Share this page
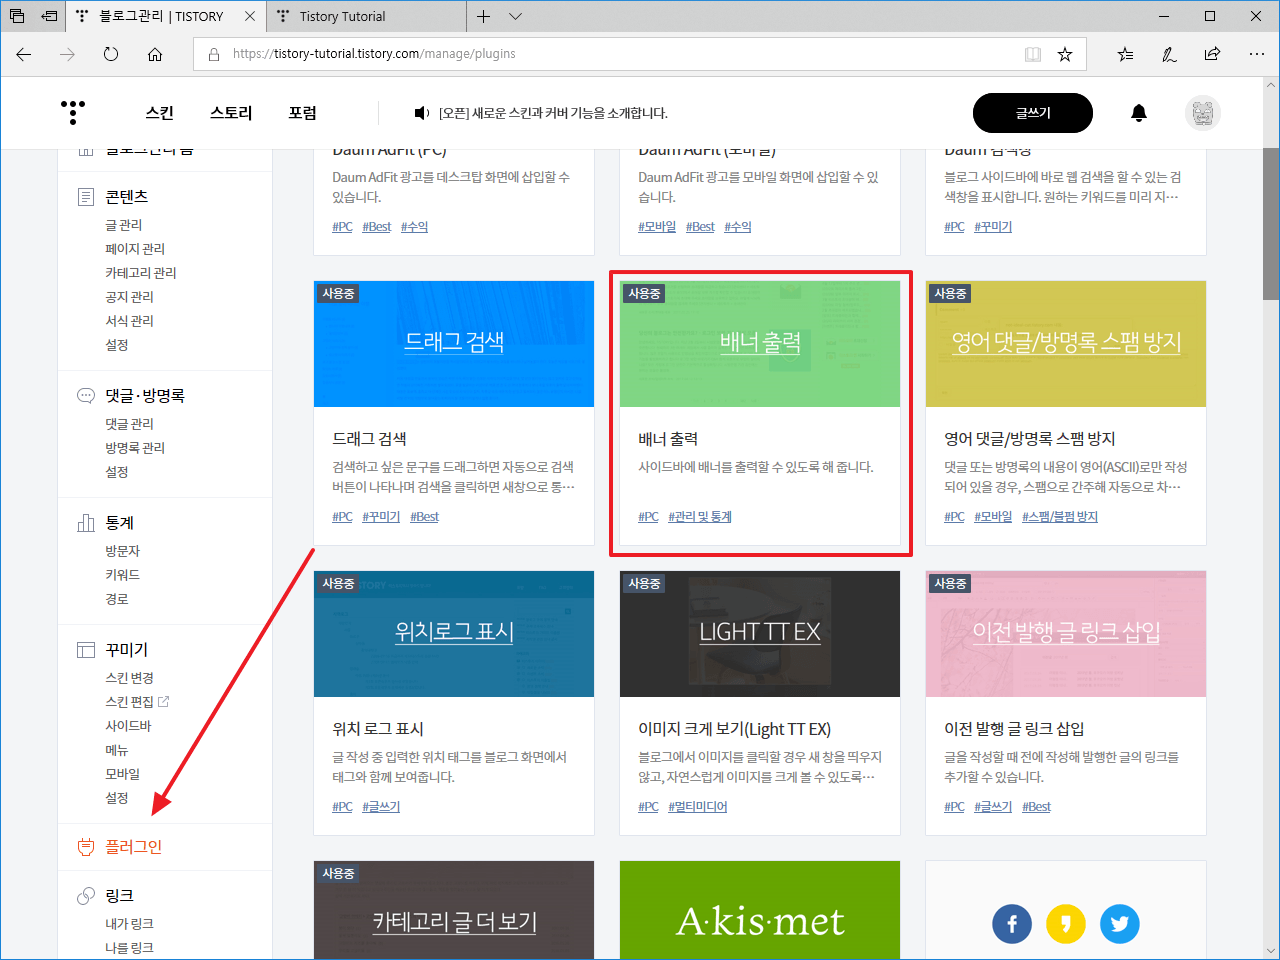Viewport: 1280px width, 960px height. coord(1213,54)
